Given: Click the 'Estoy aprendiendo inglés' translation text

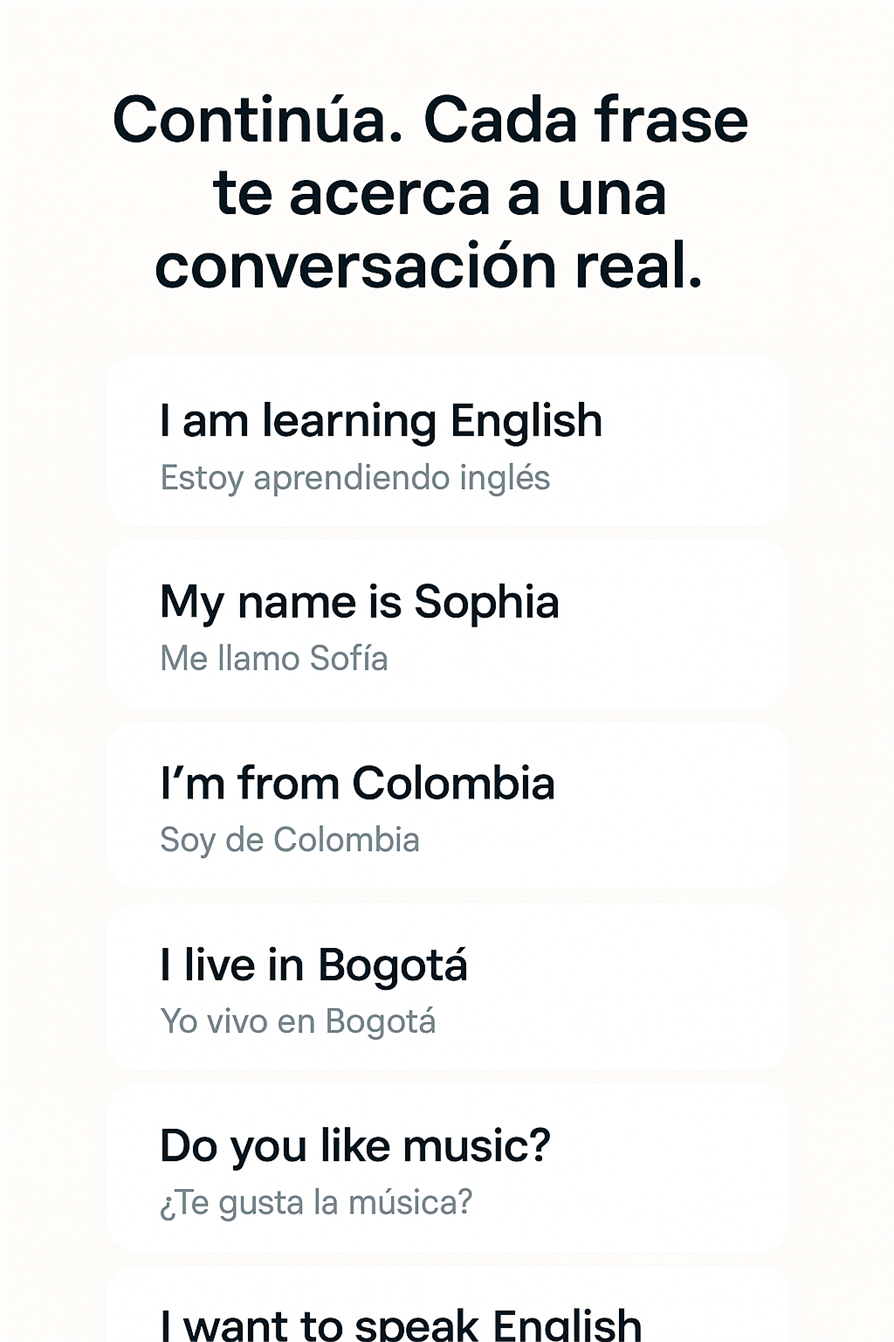Looking at the screenshot, I should [355, 478].
